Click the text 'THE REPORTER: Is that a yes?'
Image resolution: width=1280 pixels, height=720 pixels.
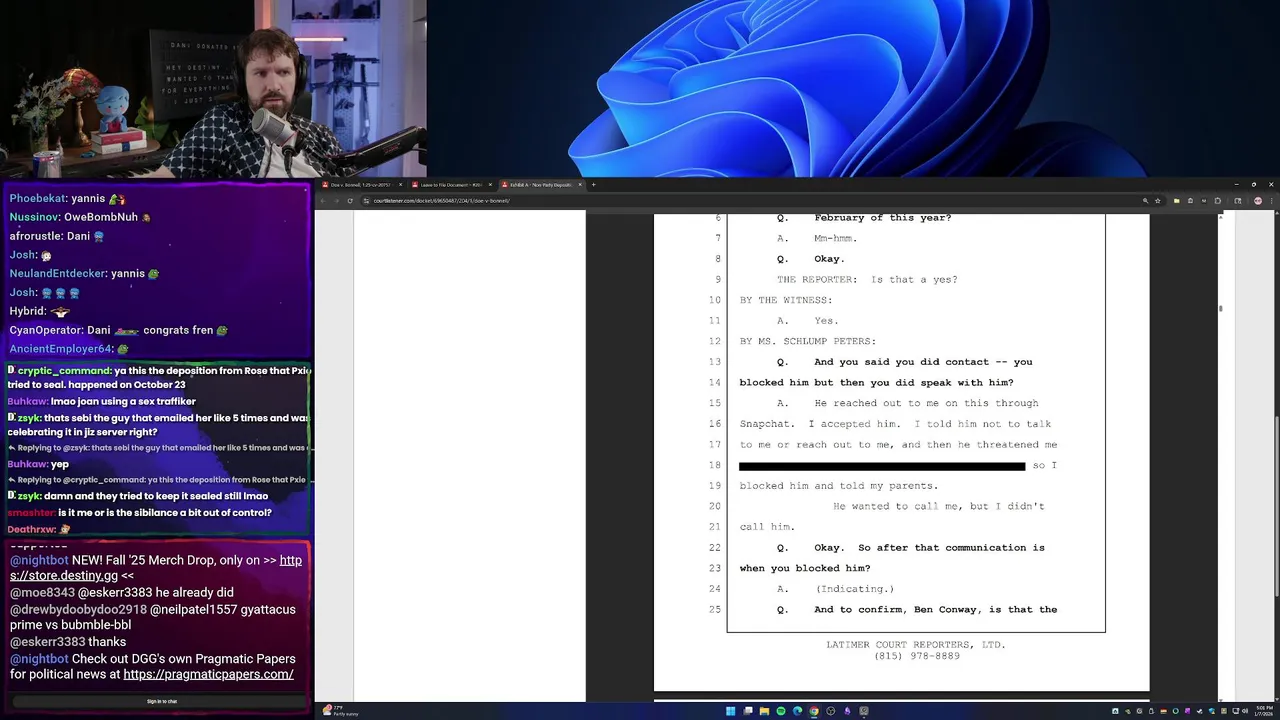(867, 279)
